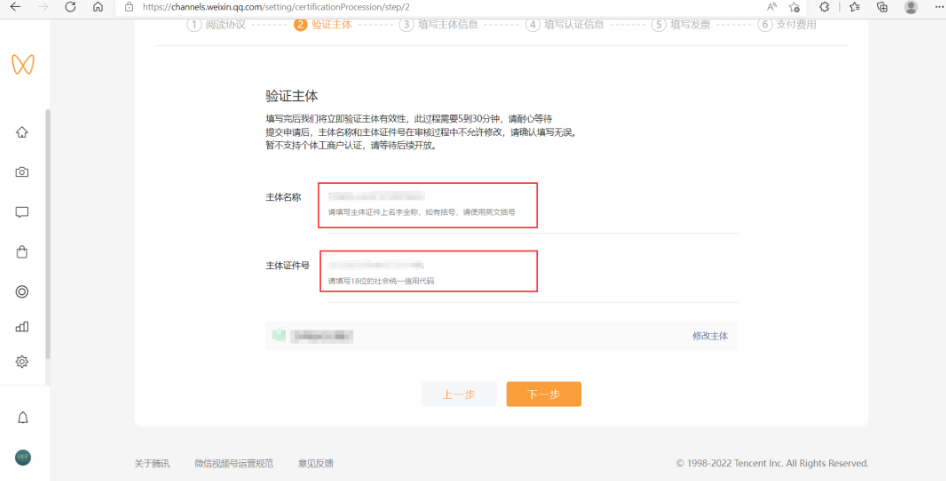The width and height of the screenshot is (946, 481).
Task: Open the home icon in the sidebar
Action: coord(22,132)
